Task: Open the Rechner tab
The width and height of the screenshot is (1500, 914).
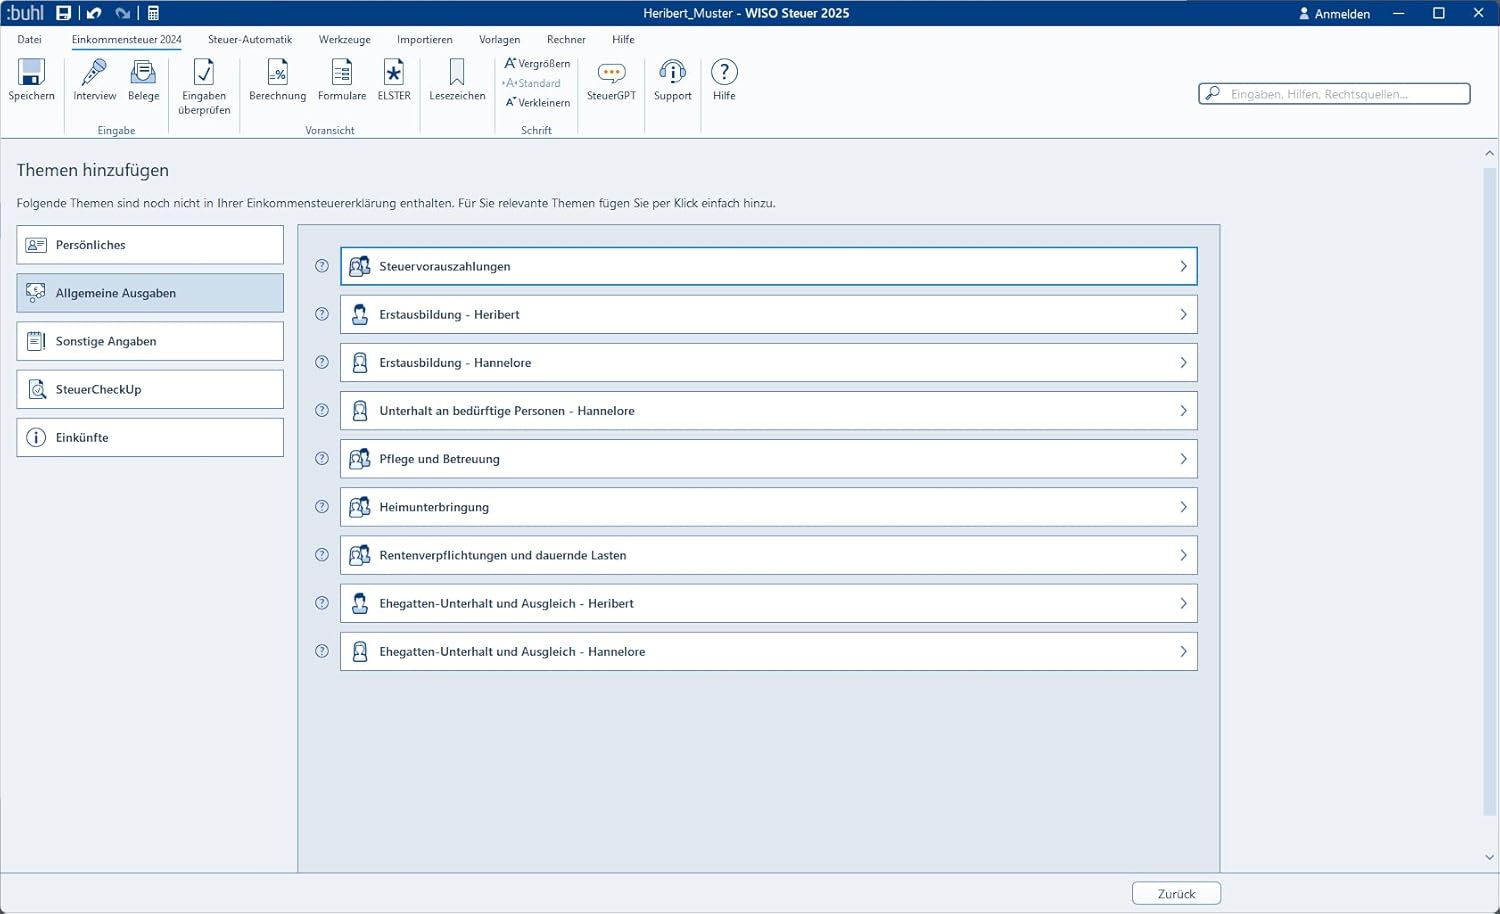Action: [x=566, y=39]
